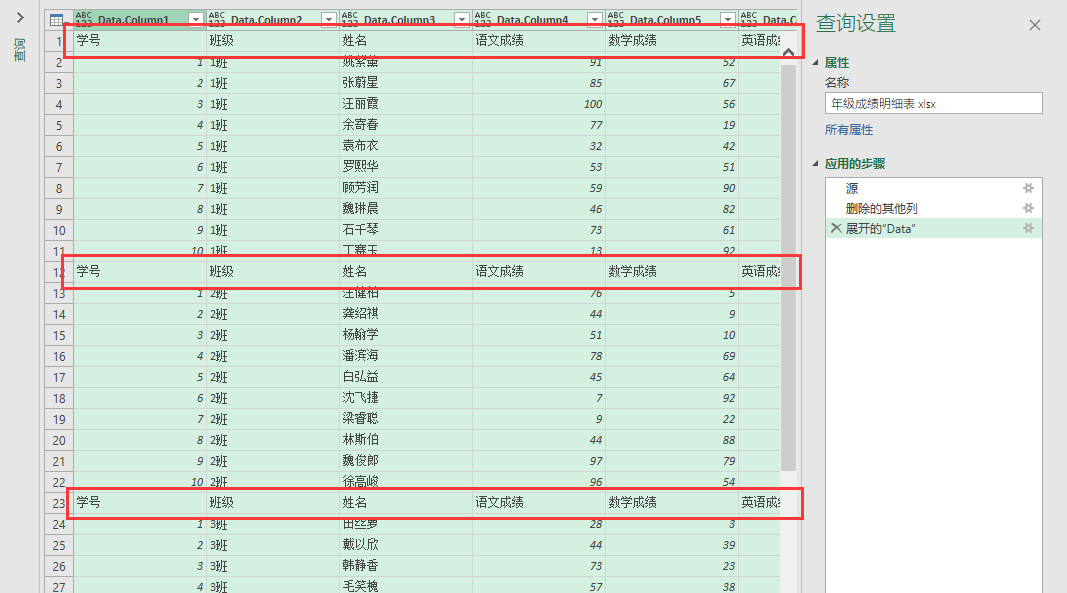The image size is (1067, 593).
Task: Collapse the 应用的步骤 section
Action: (816, 164)
